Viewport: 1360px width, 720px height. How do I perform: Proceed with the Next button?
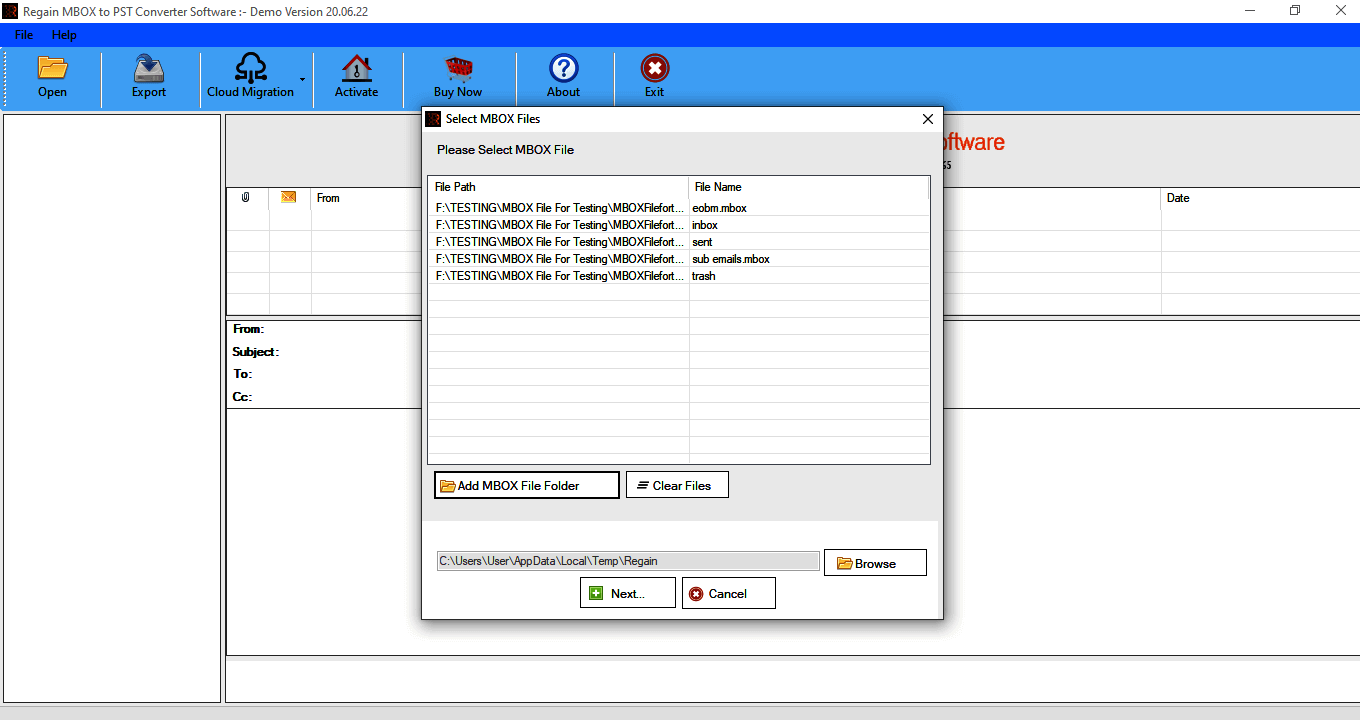tap(628, 593)
